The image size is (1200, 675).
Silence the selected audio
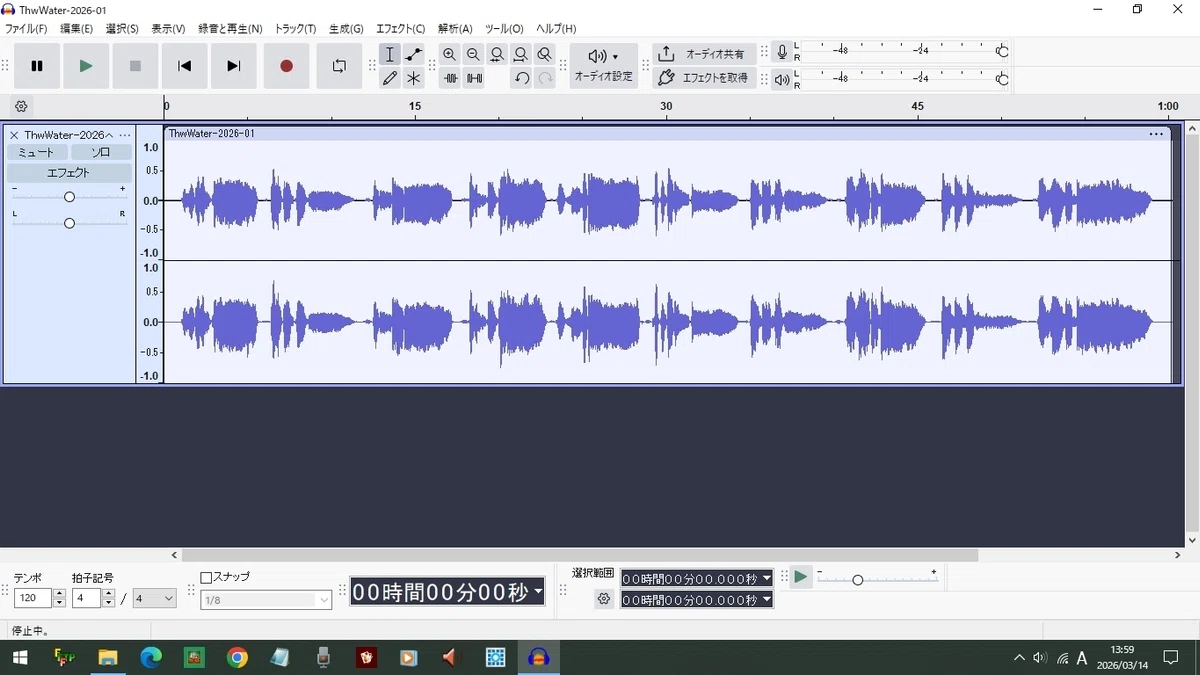(x=474, y=78)
